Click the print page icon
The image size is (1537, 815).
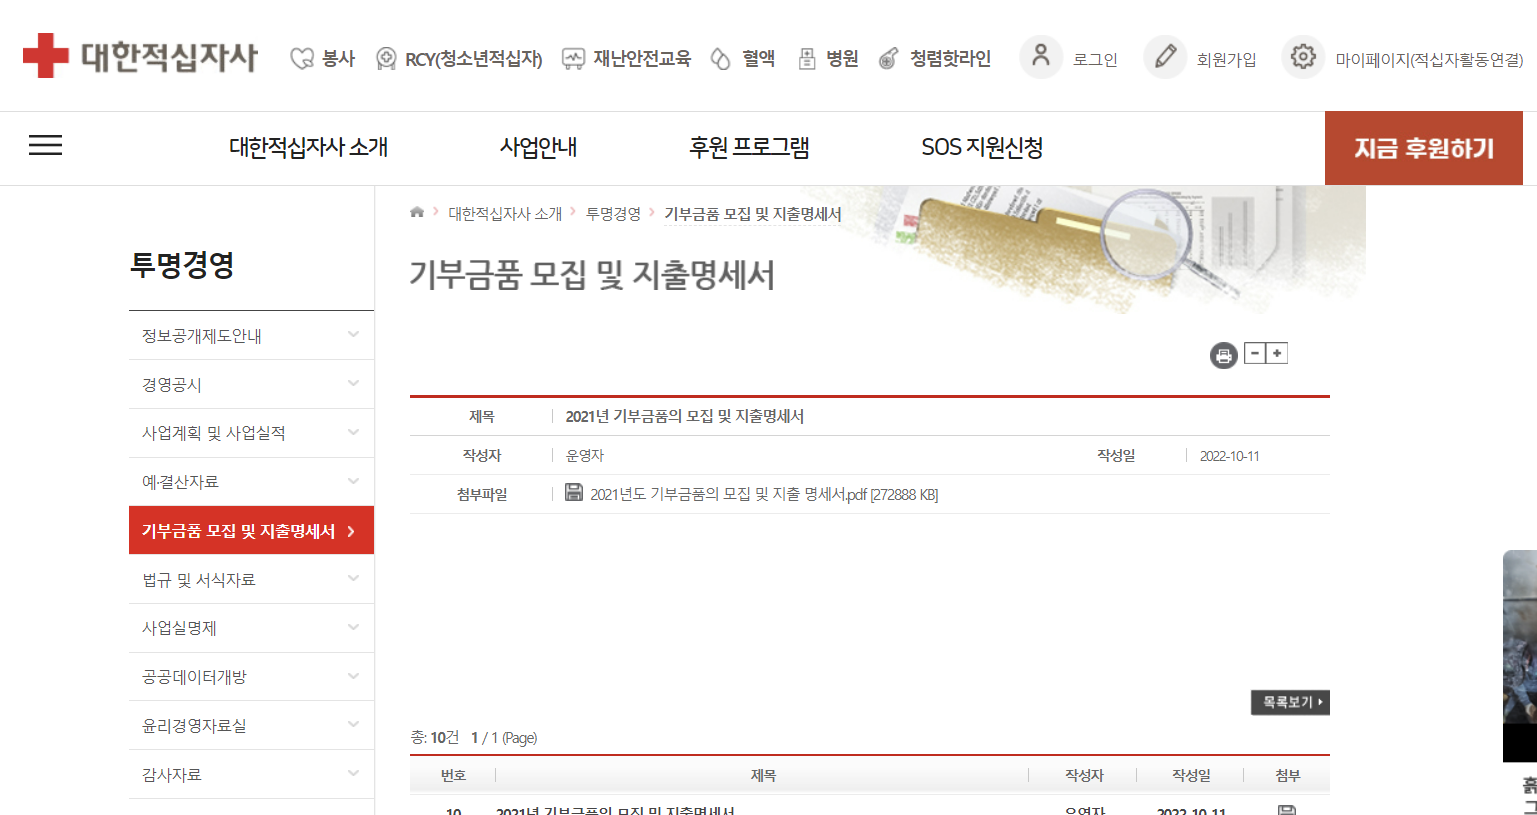(1223, 355)
